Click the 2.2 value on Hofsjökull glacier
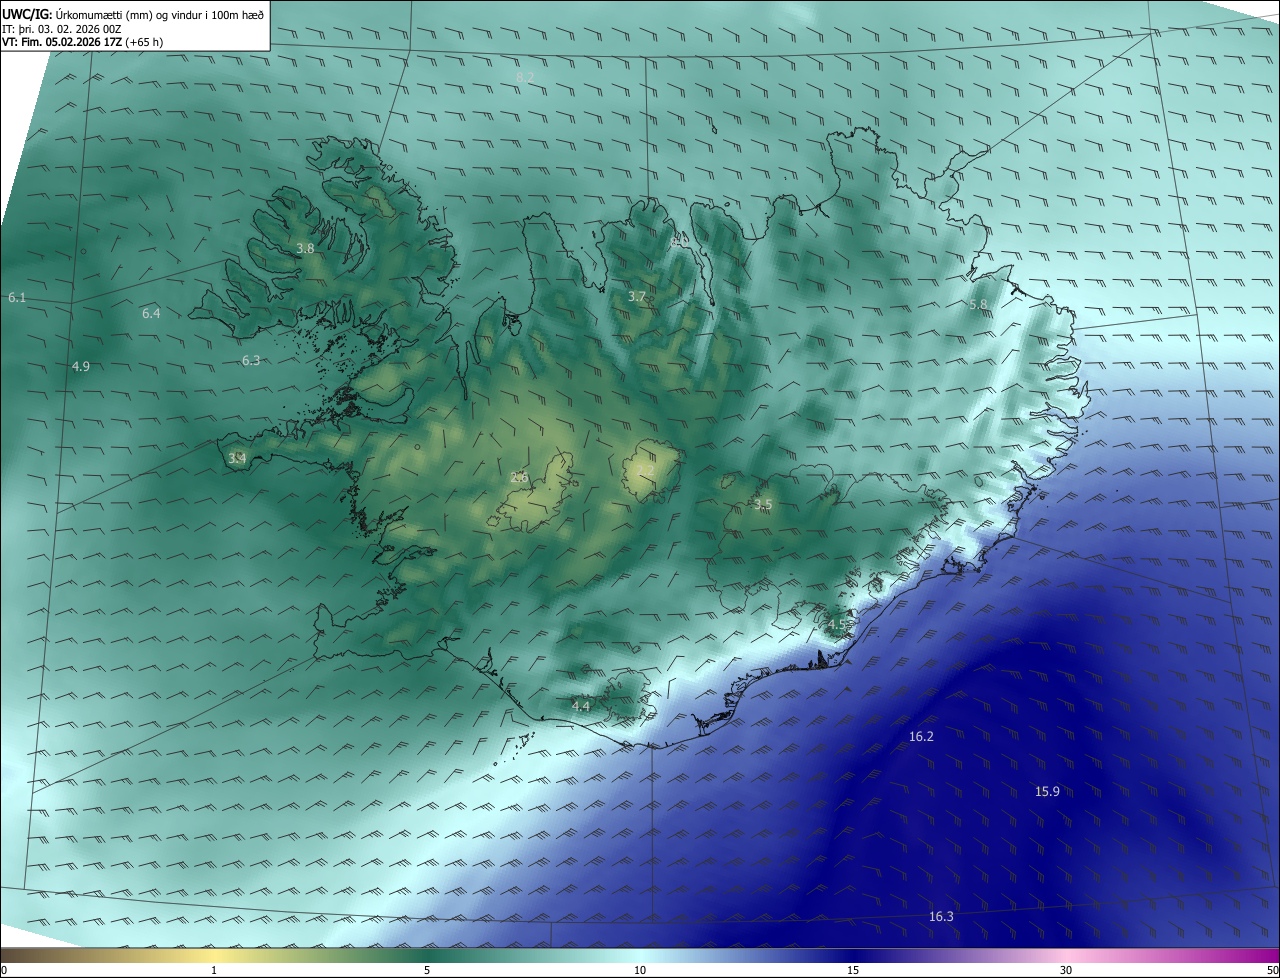1280x978 pixels. (x=646, y=470)
